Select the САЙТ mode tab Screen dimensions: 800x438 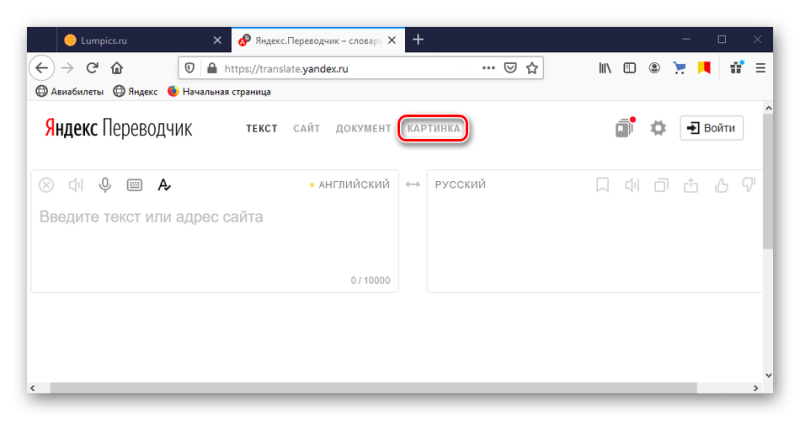click(x=307, y=129)
